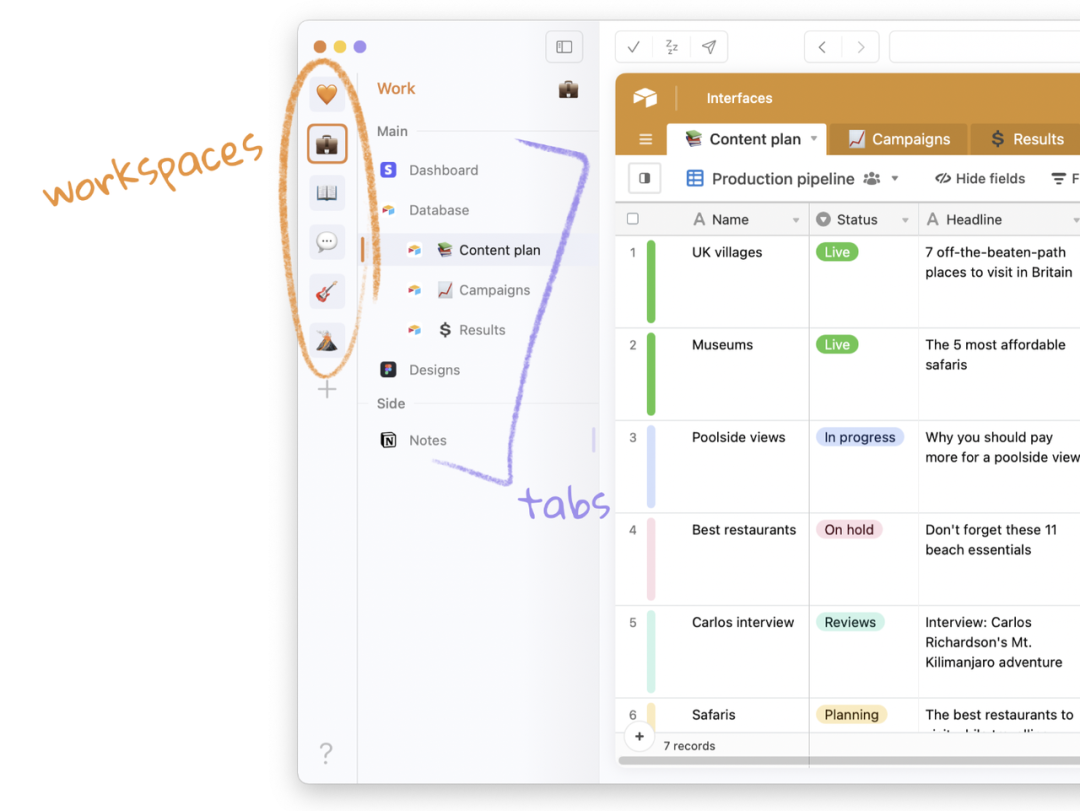Open the guitar workspace icon

coord(326,291)
